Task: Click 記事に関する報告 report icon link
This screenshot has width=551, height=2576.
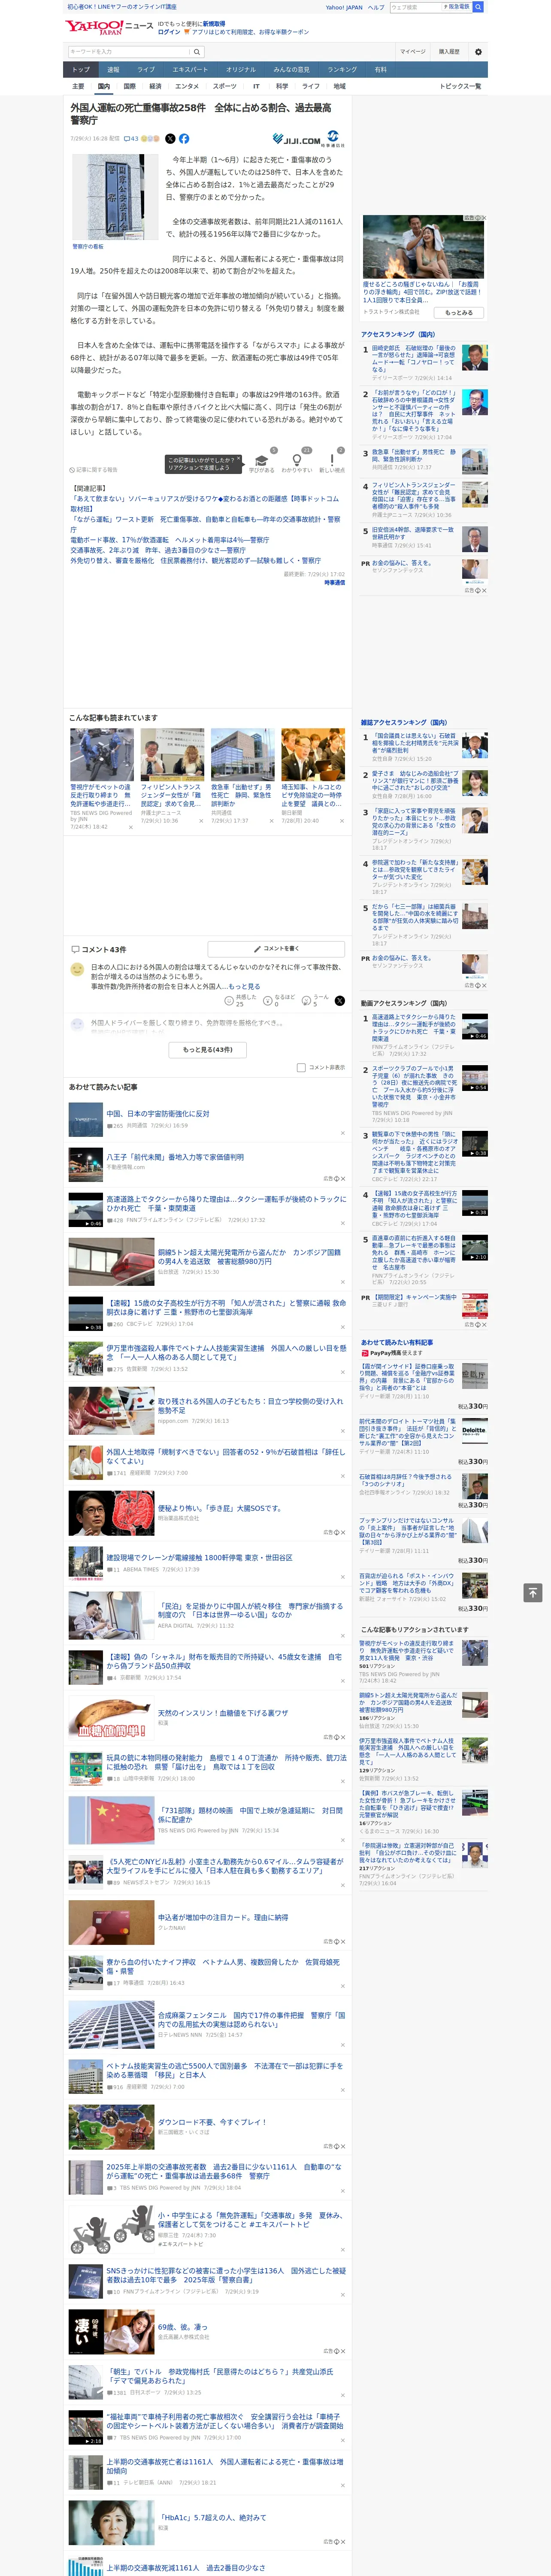Action: [93, 470]
